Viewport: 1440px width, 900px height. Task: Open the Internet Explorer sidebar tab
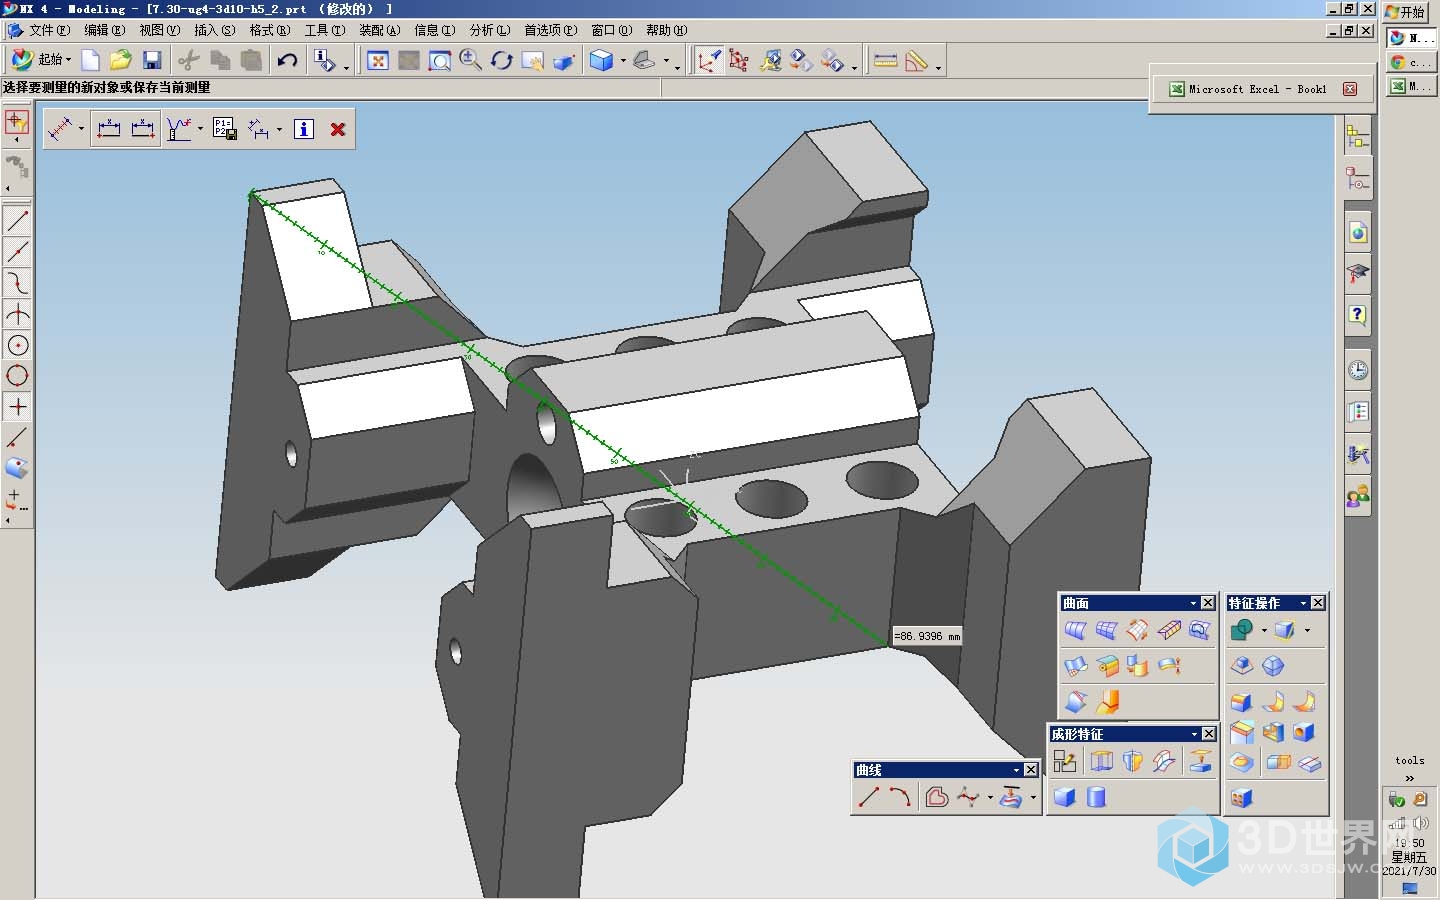click(1357, 233)
